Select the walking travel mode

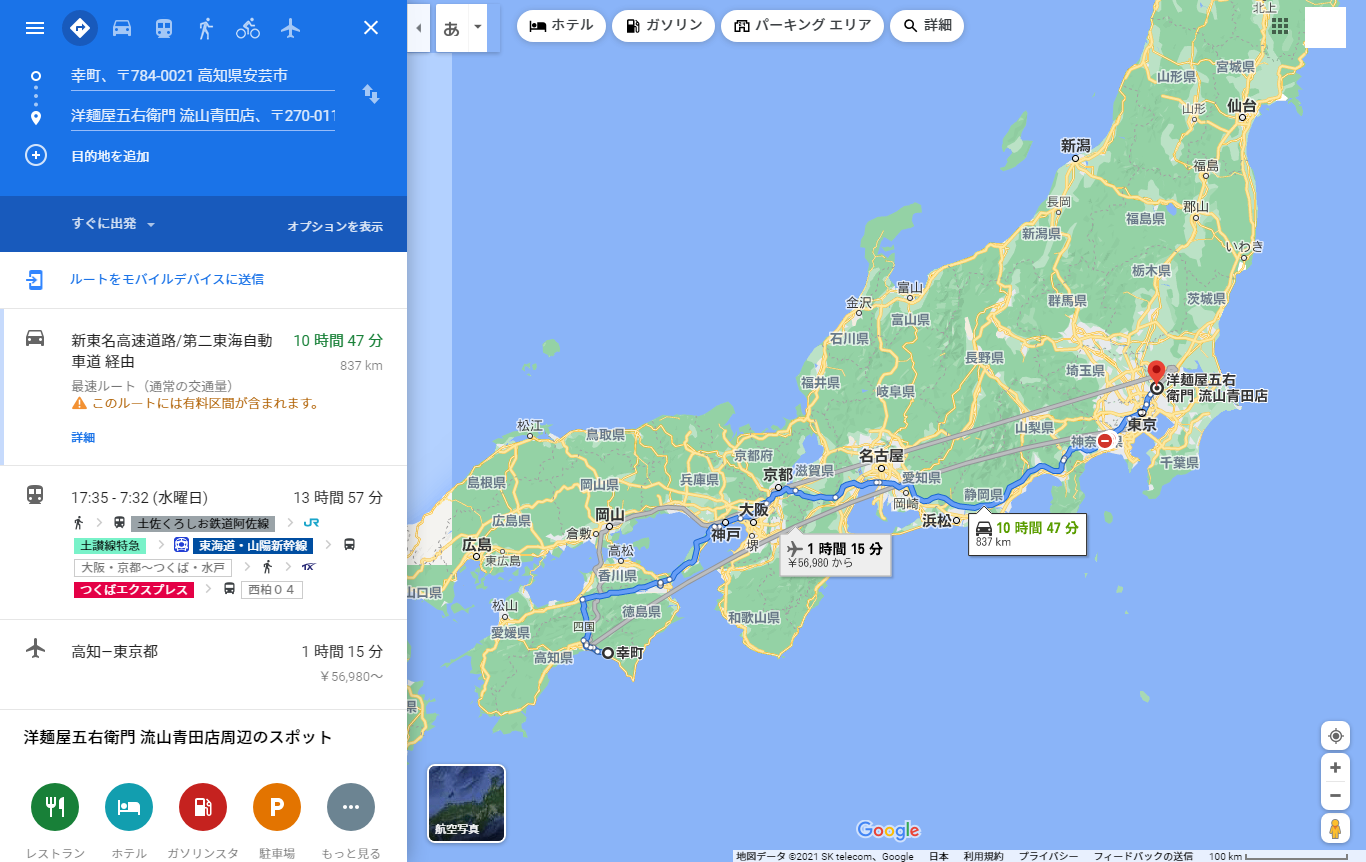tap(206, 28)
